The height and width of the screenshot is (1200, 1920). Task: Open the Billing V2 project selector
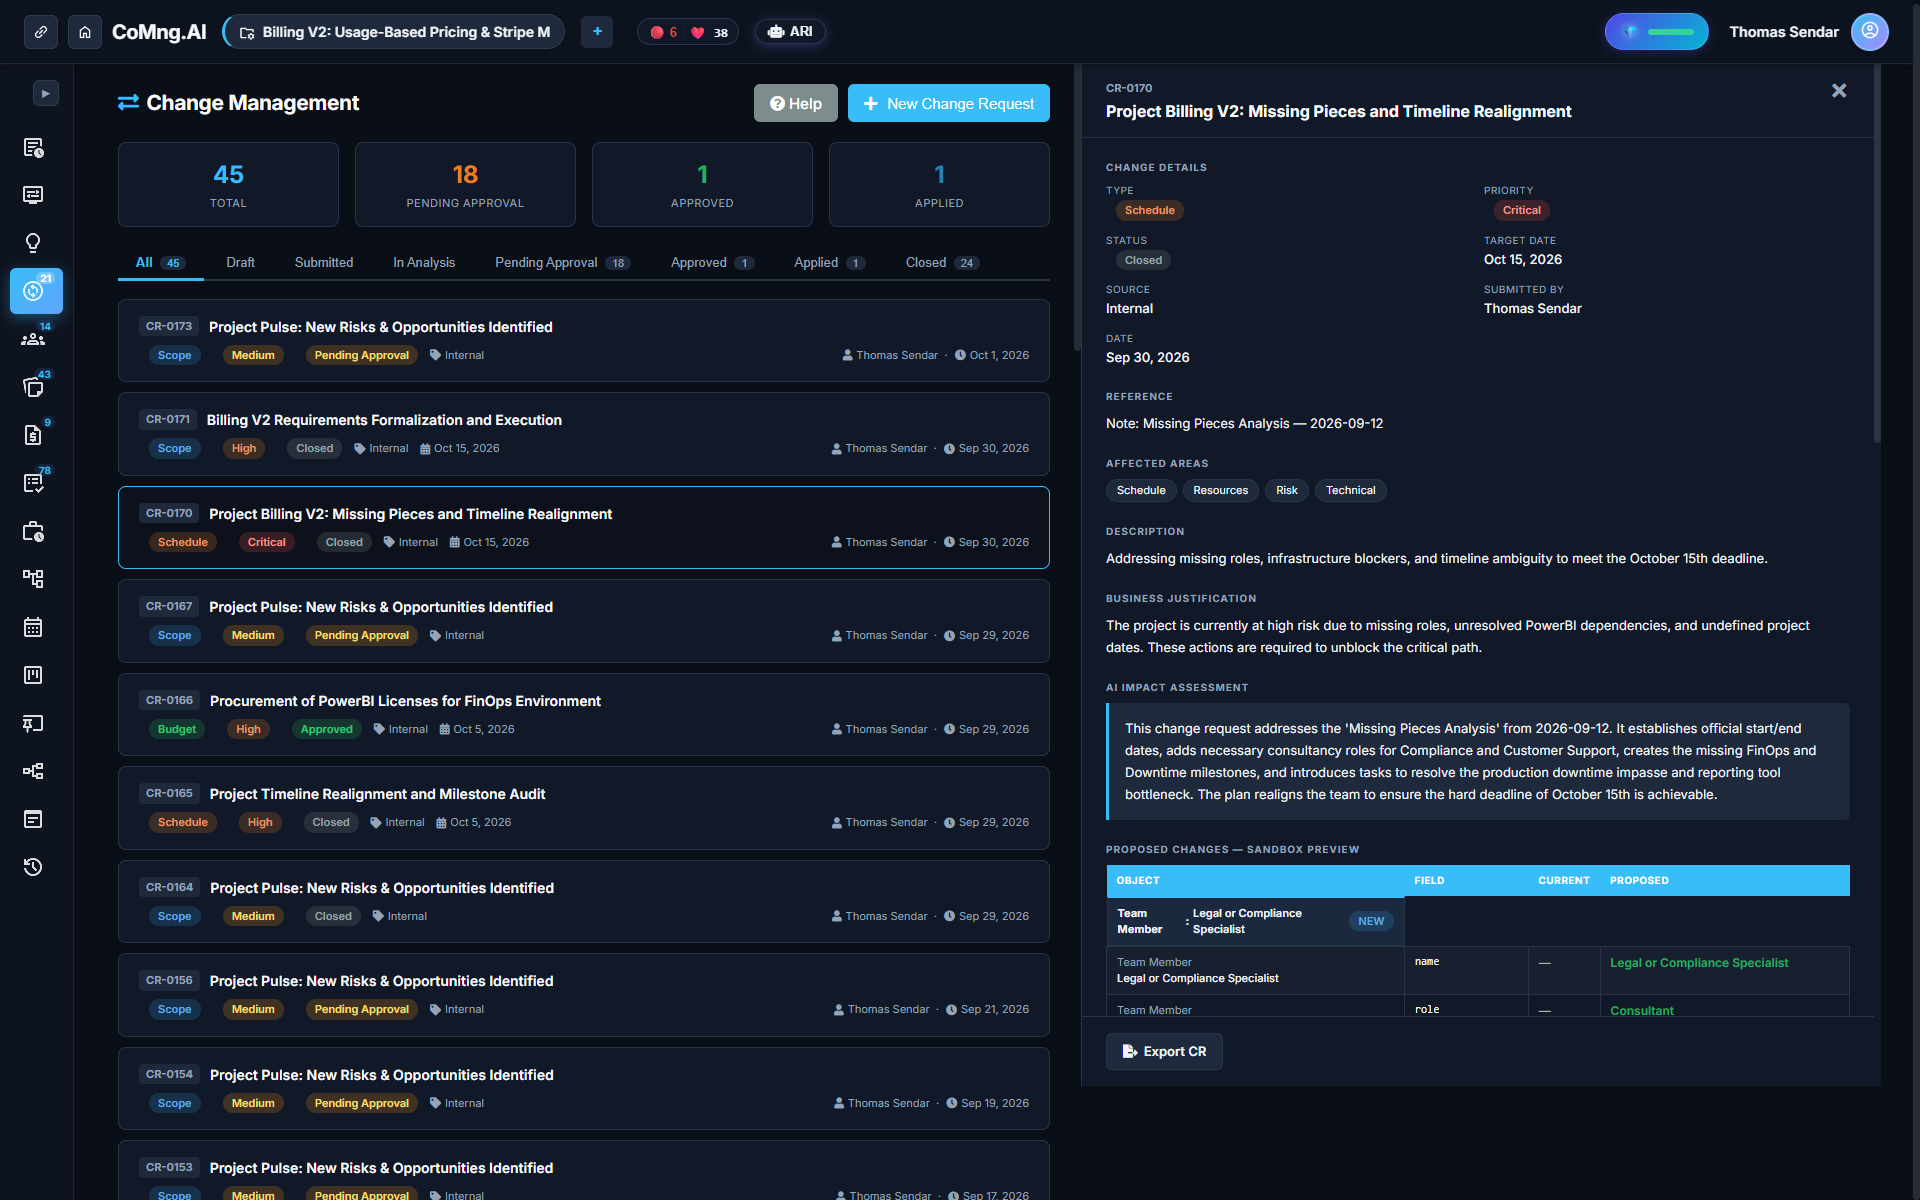(x=394, y=32)
